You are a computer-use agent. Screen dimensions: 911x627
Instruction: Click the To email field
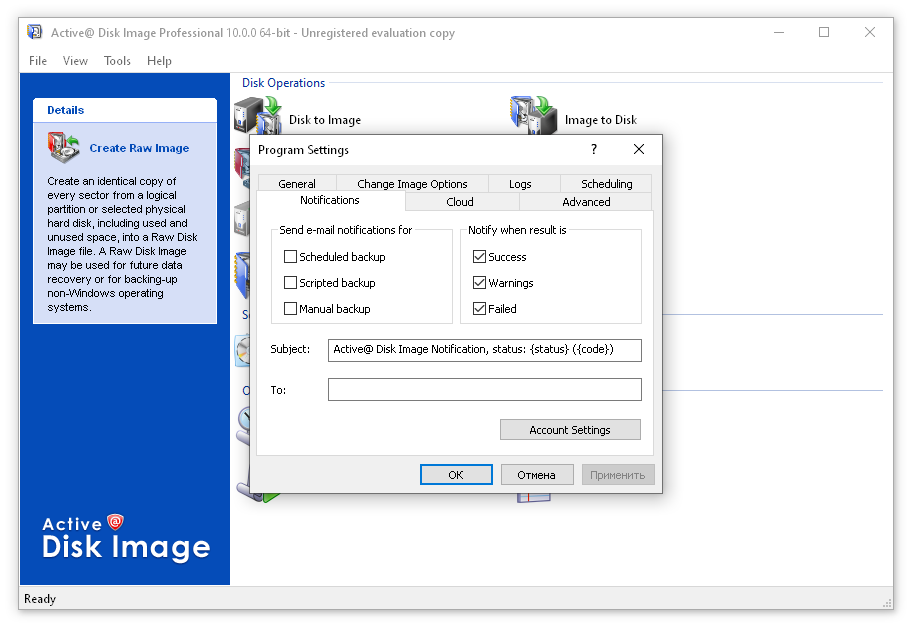click(x=485, y=389)
